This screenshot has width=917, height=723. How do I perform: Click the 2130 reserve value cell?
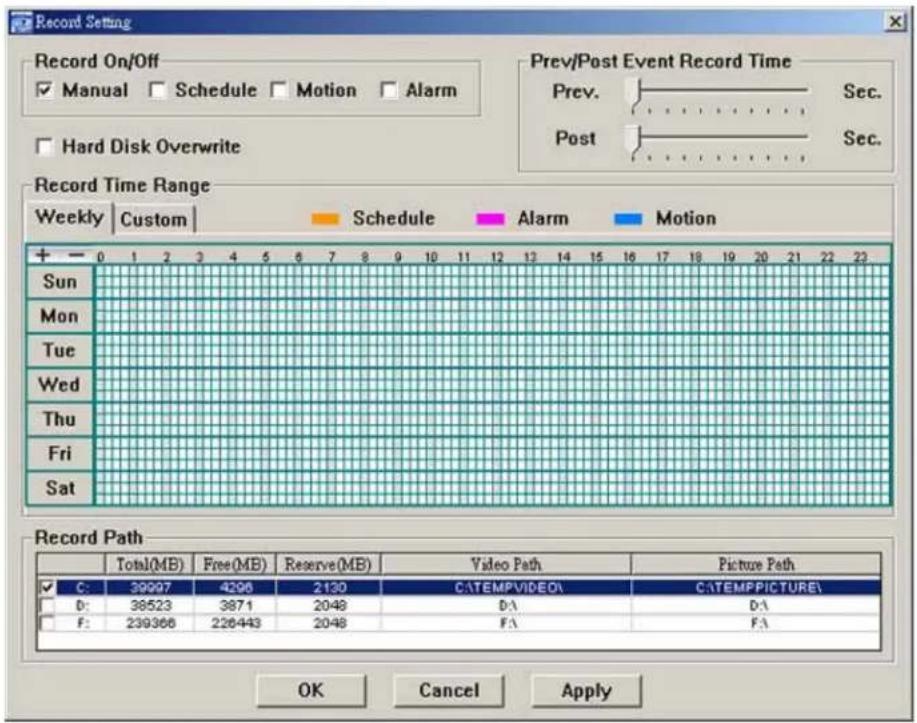click(x=329, y=587)
